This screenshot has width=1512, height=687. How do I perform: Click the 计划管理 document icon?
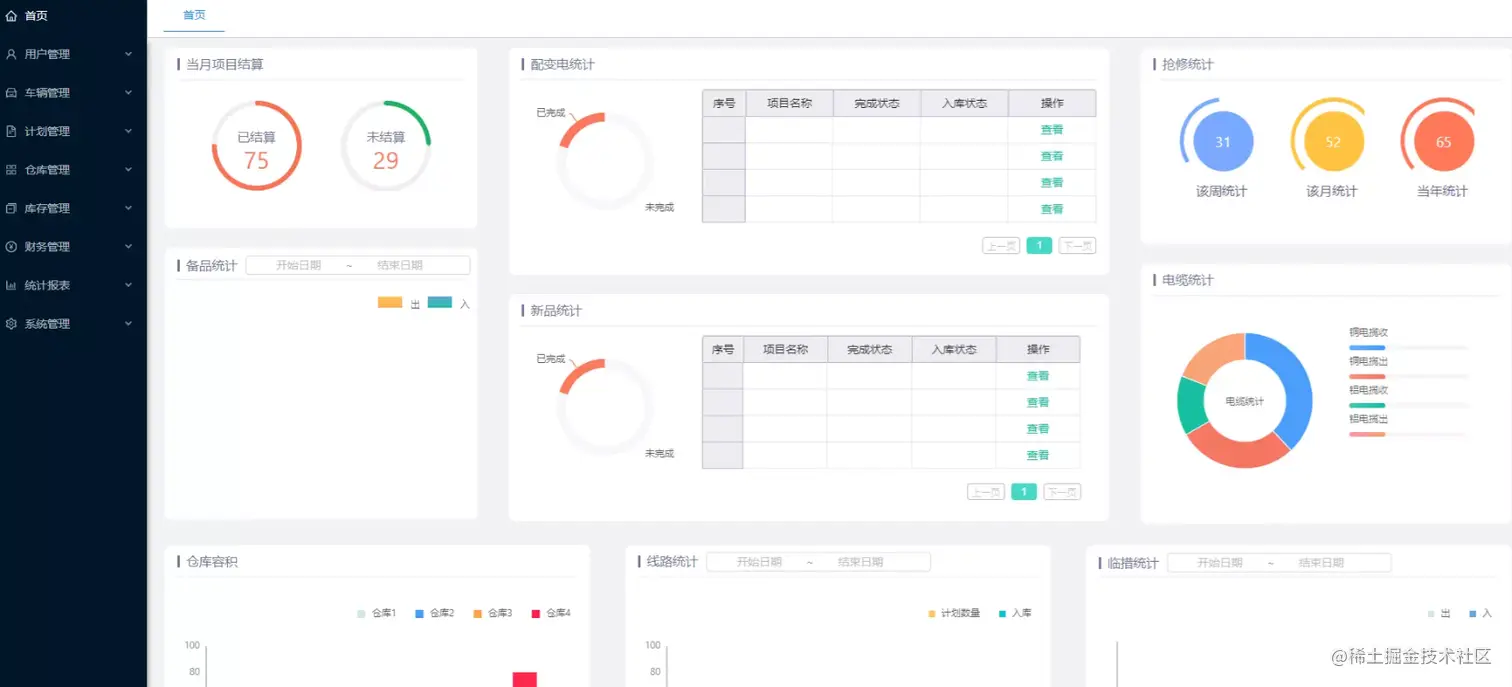[x=11, y=131]
